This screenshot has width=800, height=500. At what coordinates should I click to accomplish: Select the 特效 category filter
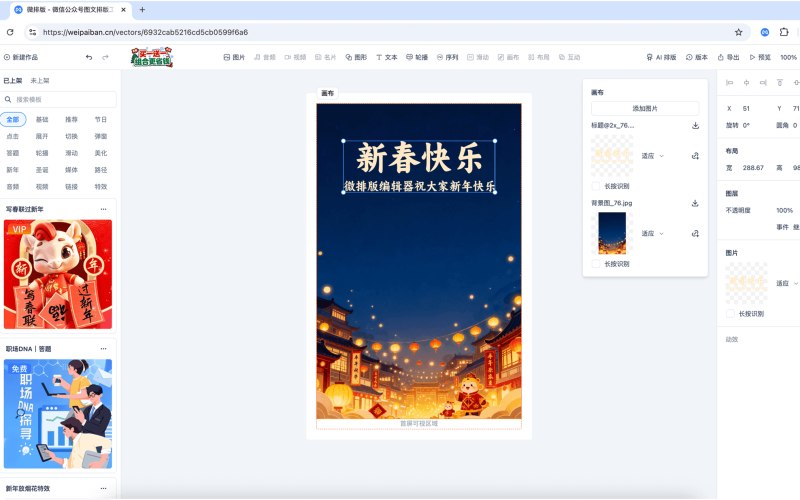pyautogui.click(x=101, y=187)
